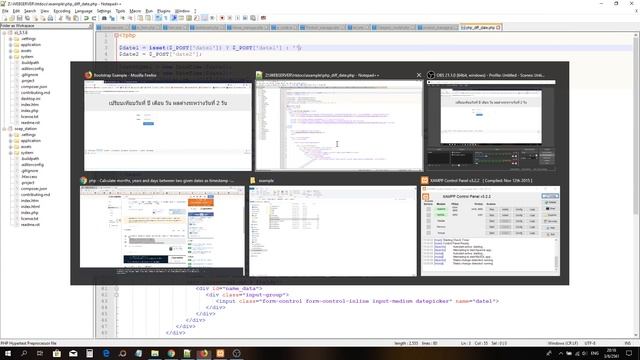Click the Start Recording macro toolbar icon
The width and height of the screenshot is (640, 360).
(x=222, y=18)
